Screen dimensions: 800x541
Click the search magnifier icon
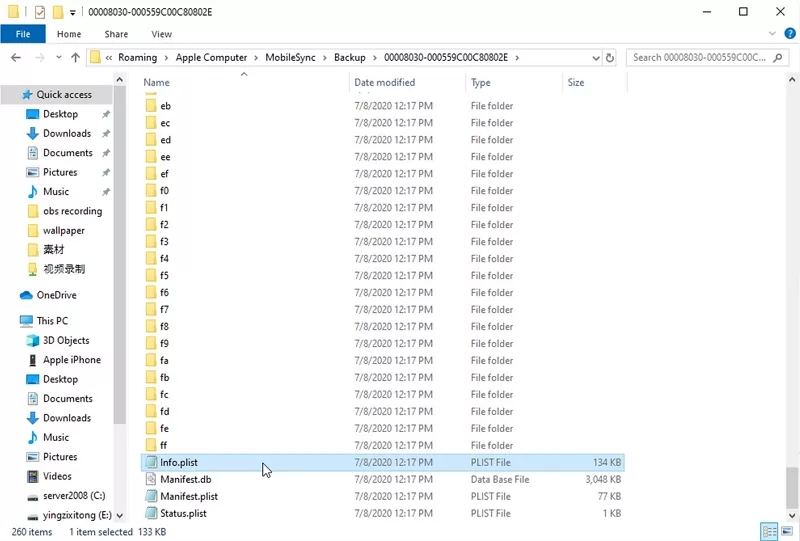(x=778, y=58)
